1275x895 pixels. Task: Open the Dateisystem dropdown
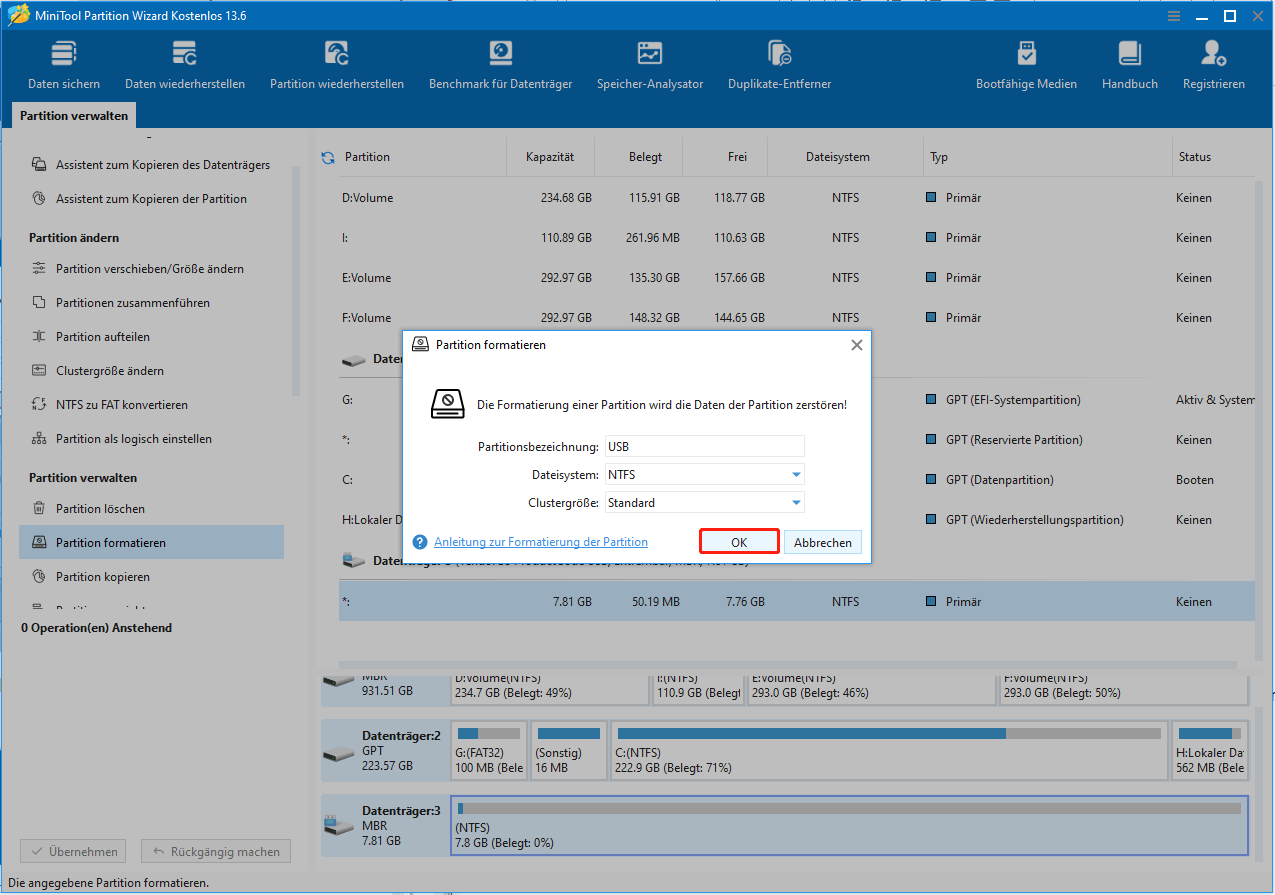tap(704, 474)
